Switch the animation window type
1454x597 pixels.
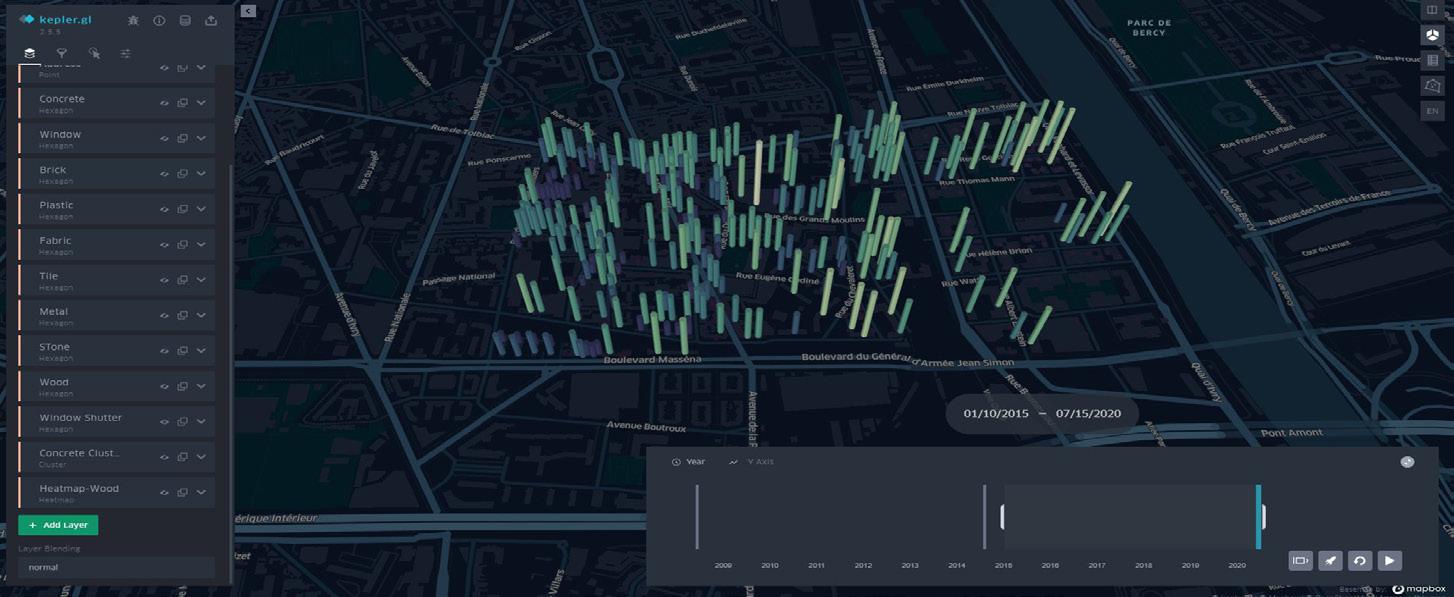coord(1300,561)
